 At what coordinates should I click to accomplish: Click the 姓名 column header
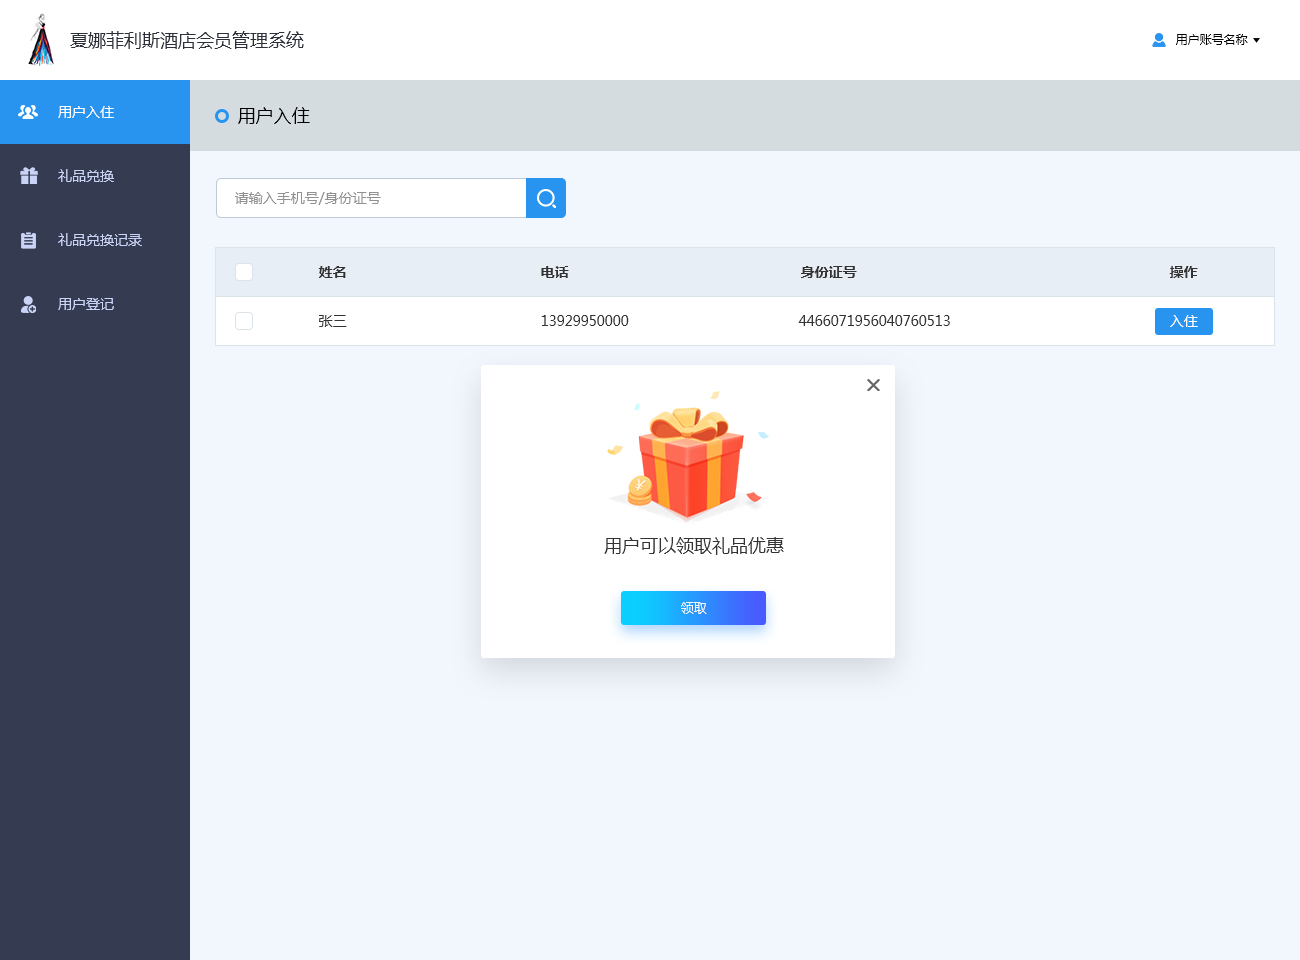click(x=332, y=272)
